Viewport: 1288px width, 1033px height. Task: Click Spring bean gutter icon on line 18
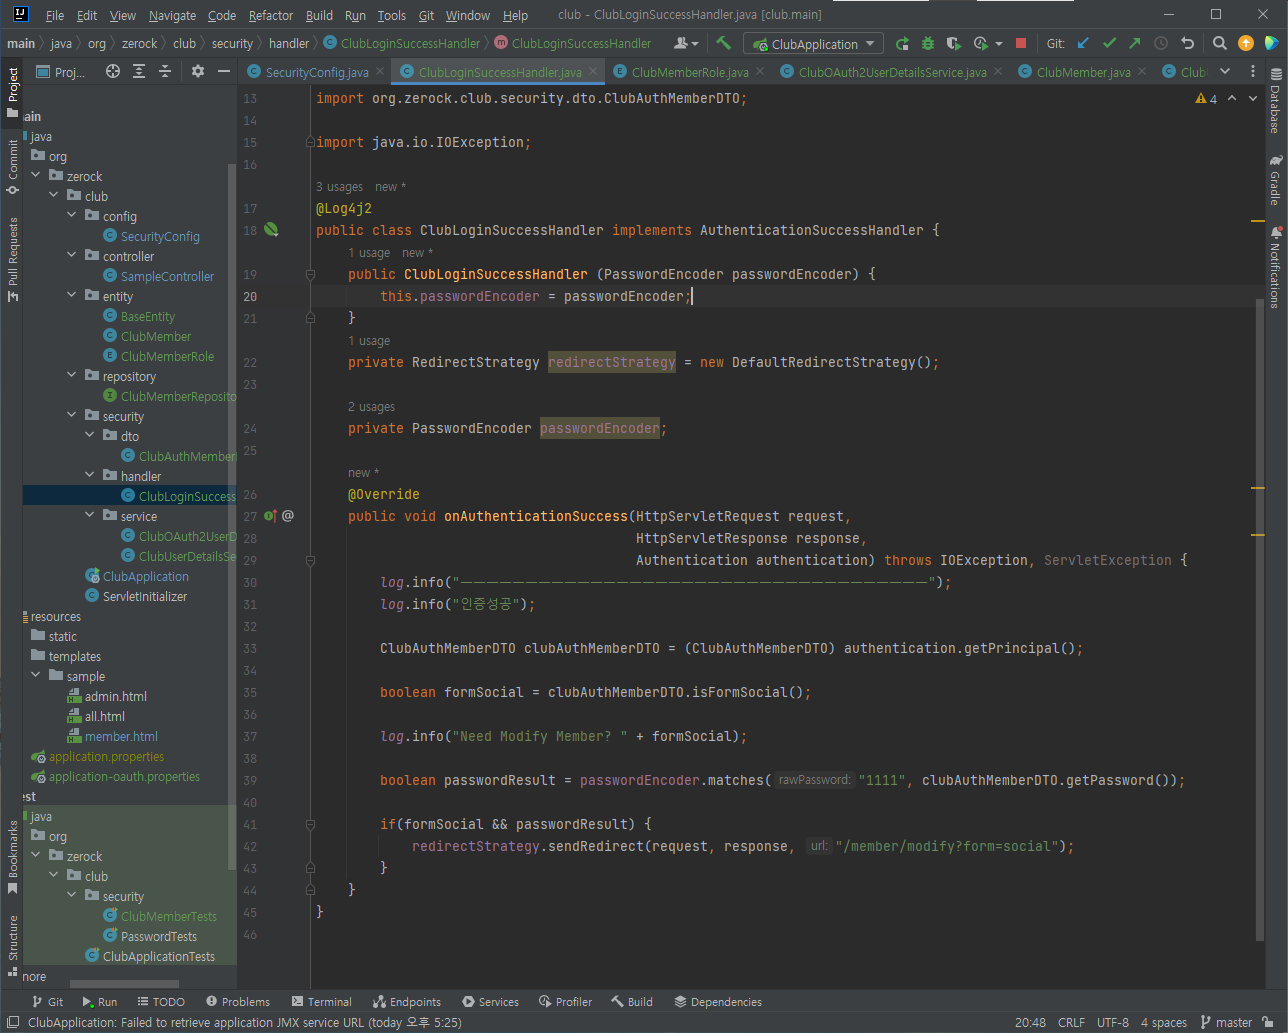coord(271,230)
